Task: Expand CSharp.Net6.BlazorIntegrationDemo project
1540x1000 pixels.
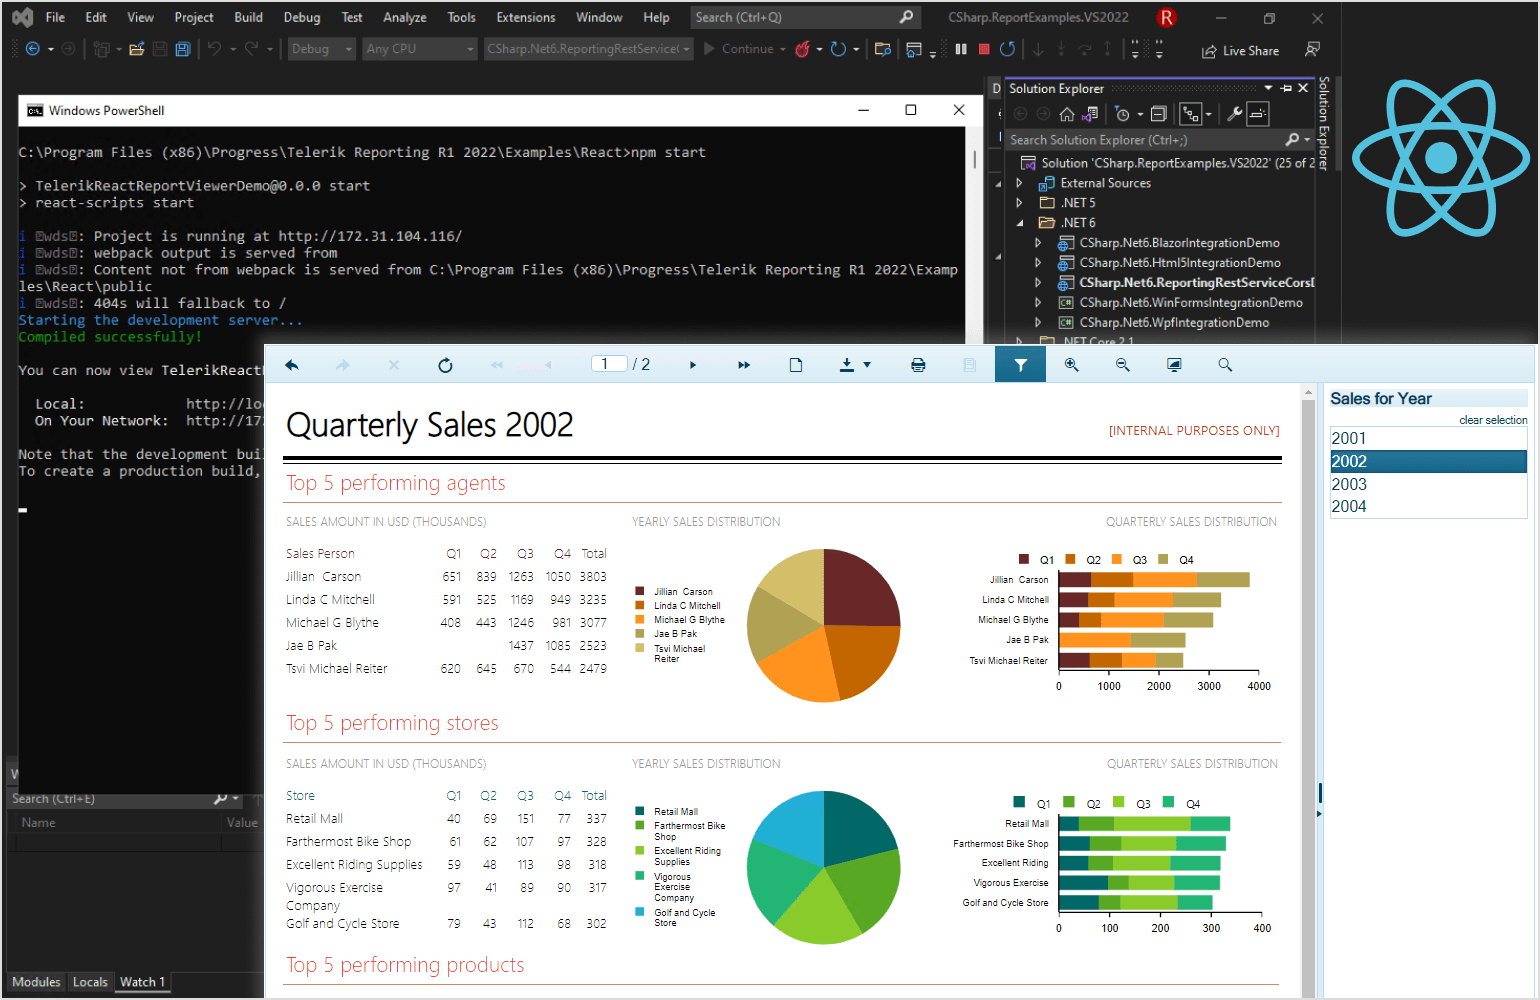Action: click(1038, 243)
